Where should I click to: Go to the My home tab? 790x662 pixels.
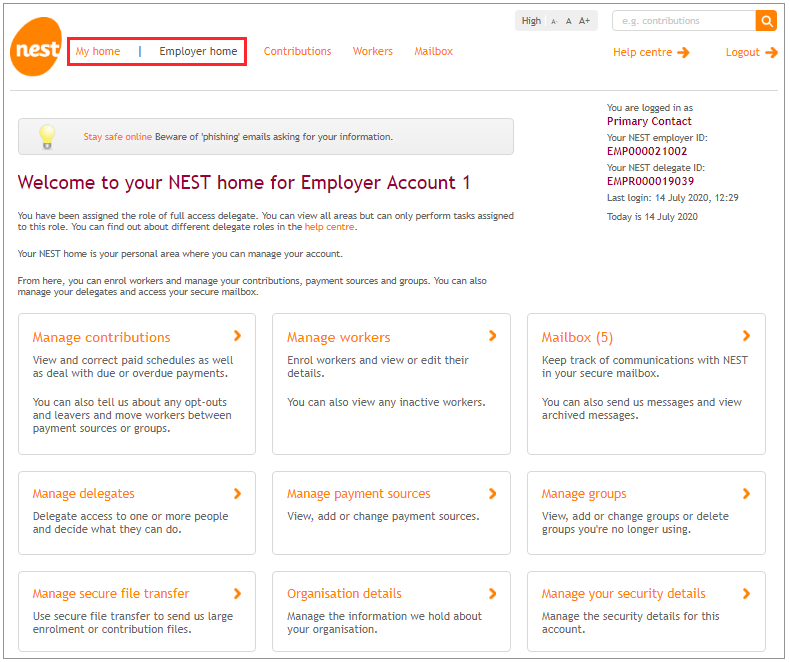pyautogui.click(x=98, y=51)
